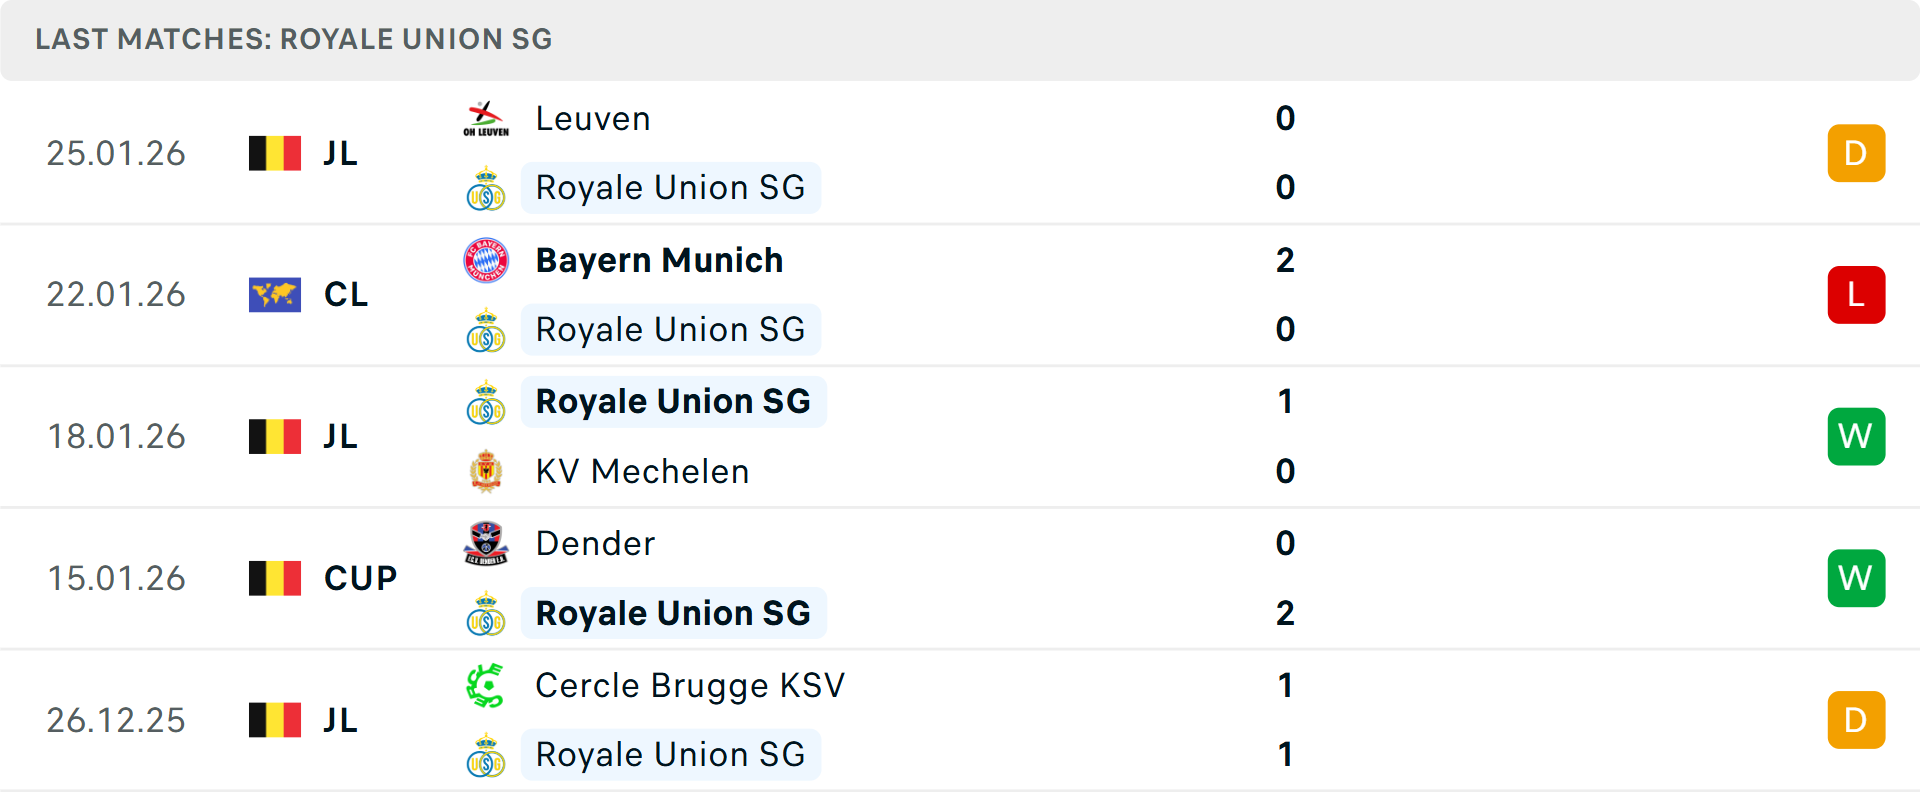The width and height of the screenshot is (1920, 792).
Task: Click the W badge for Dender cup match
Action: (1856, 578)
